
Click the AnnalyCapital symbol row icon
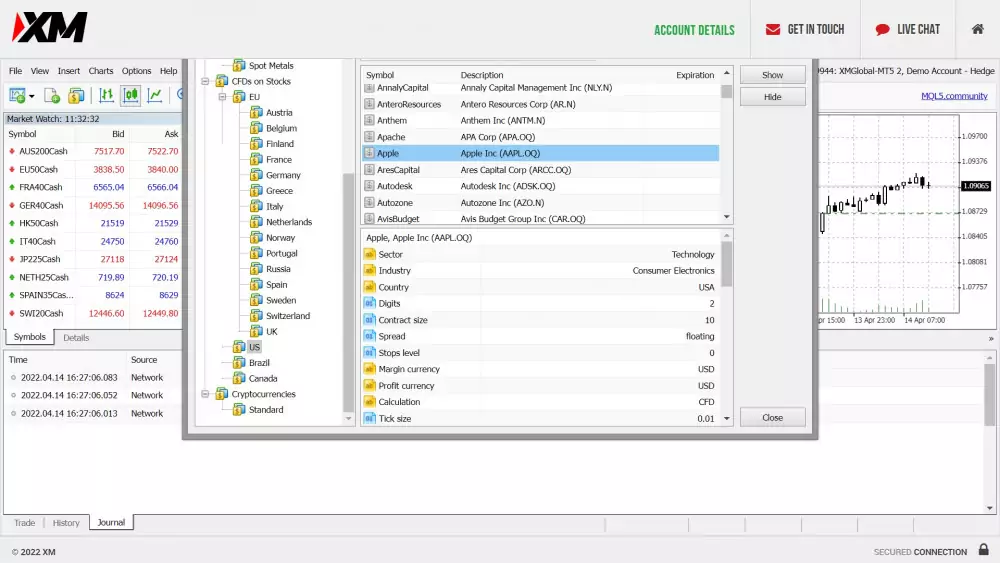coord(369,88)
